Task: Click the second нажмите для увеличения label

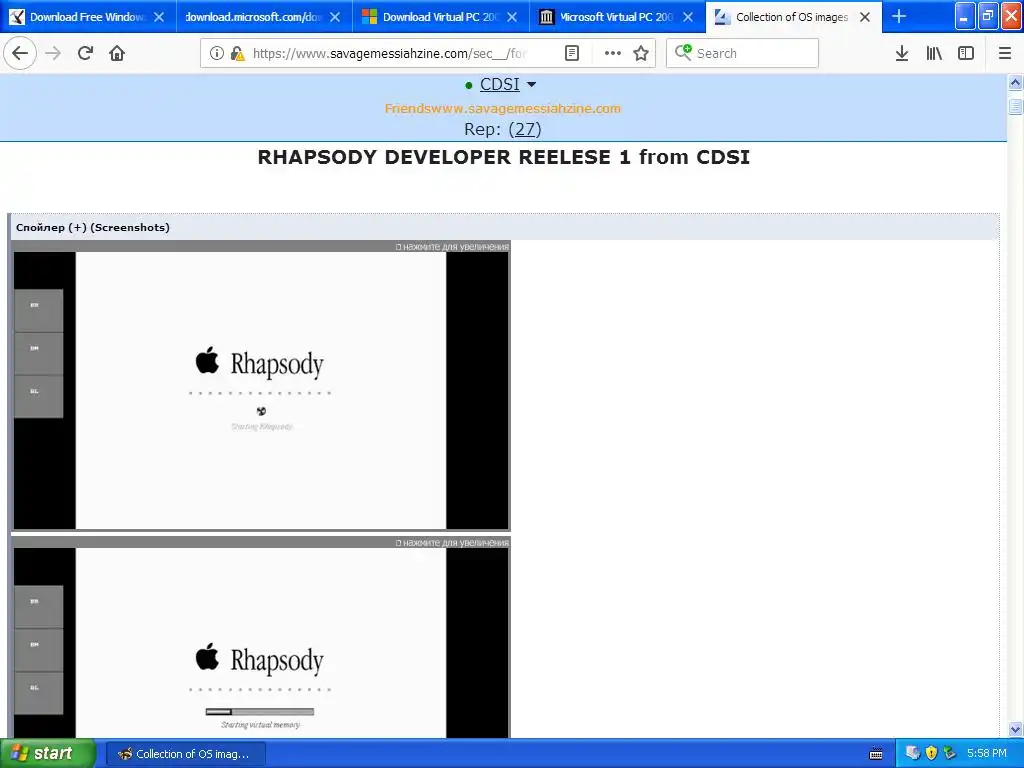Action: [452, 543]
